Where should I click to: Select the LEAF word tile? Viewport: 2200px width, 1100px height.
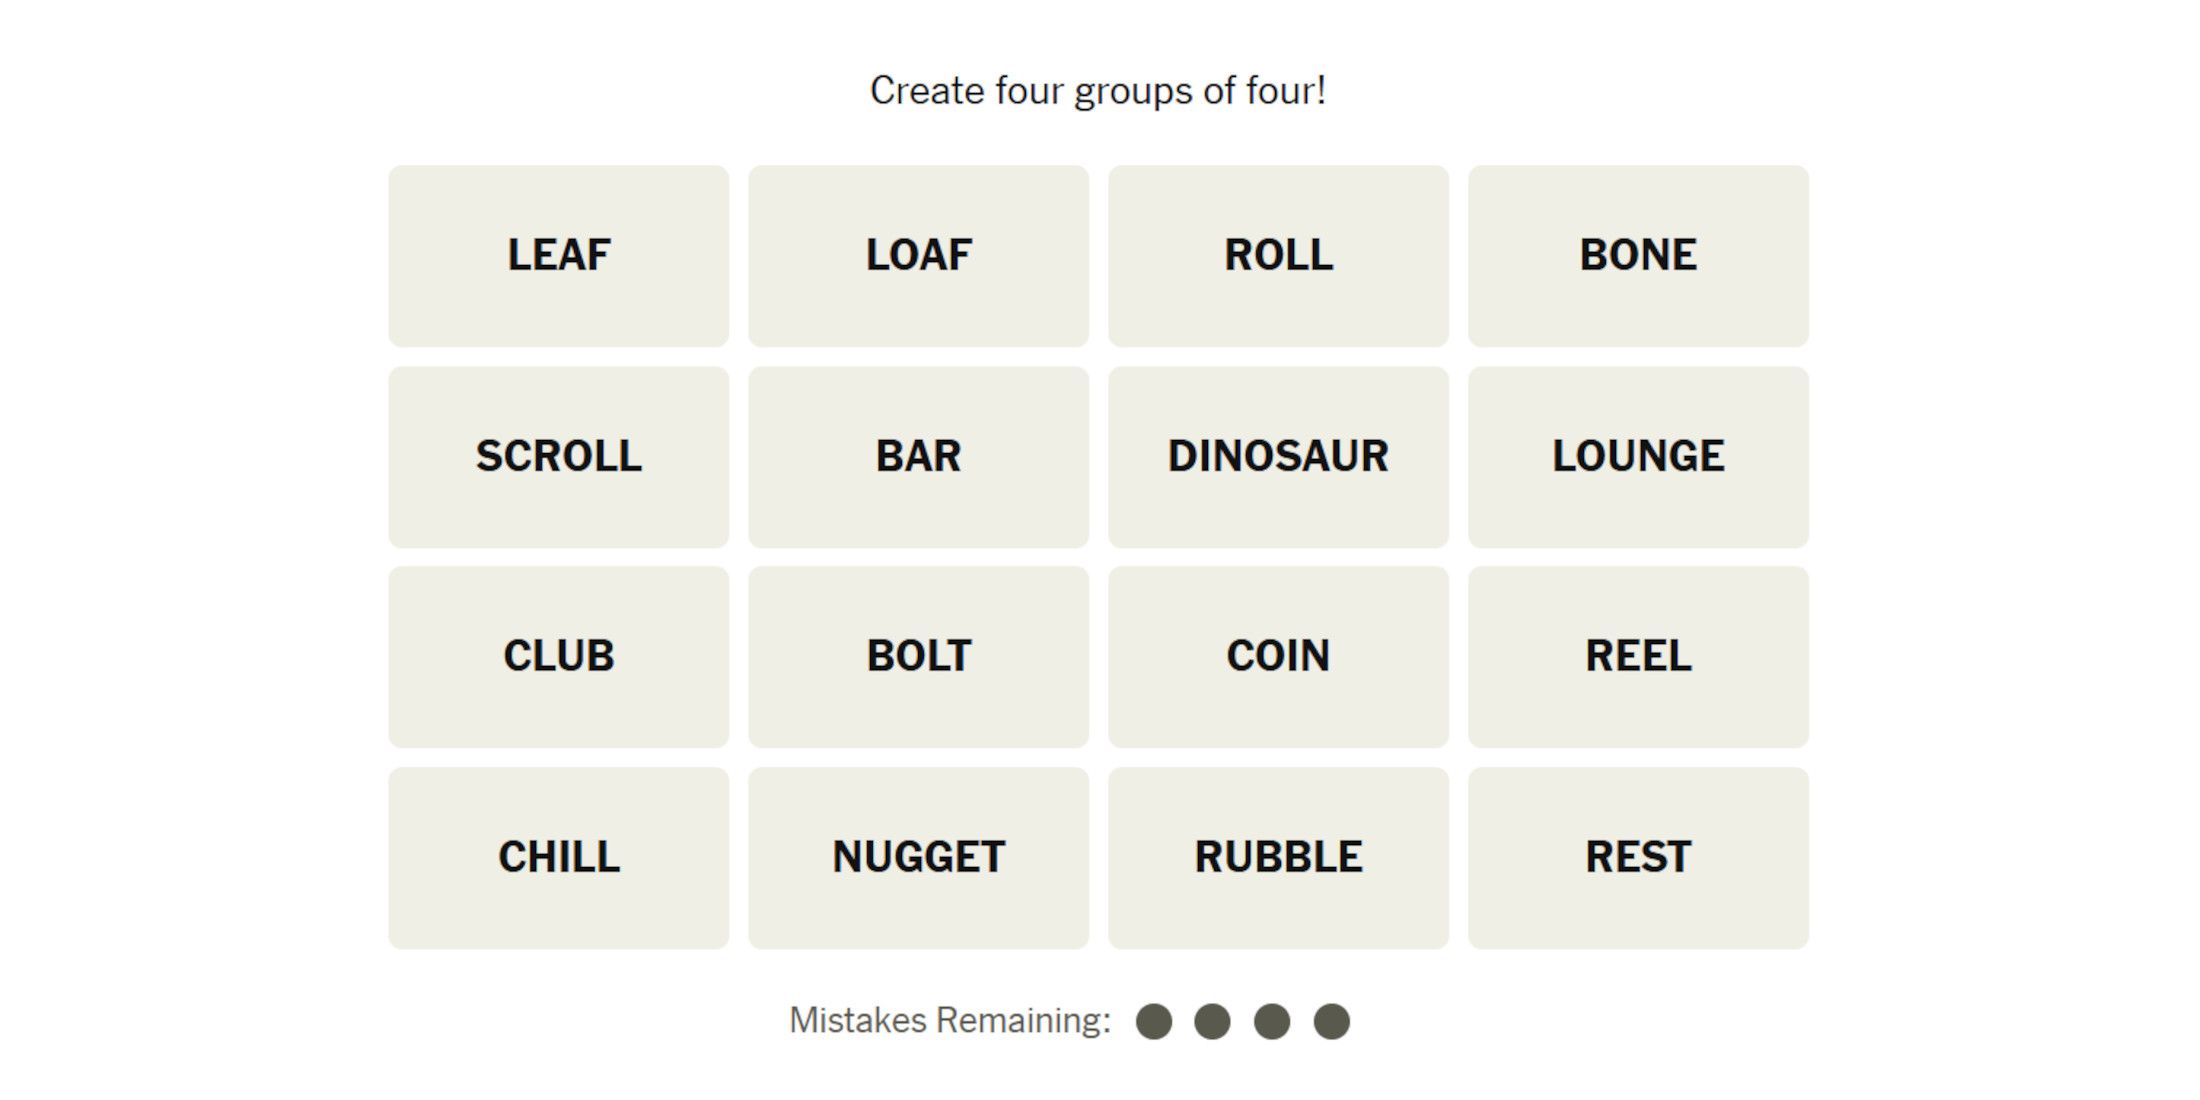(x=558, y=256)
